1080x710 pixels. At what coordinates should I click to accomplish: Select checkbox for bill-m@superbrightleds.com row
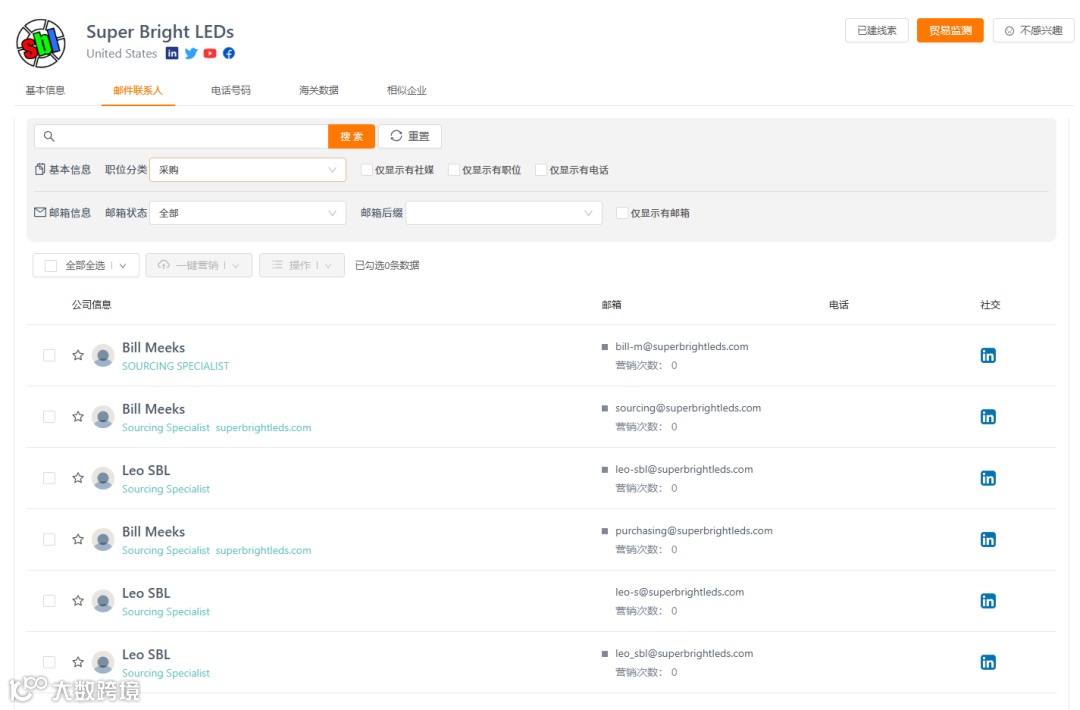(49, 355)
